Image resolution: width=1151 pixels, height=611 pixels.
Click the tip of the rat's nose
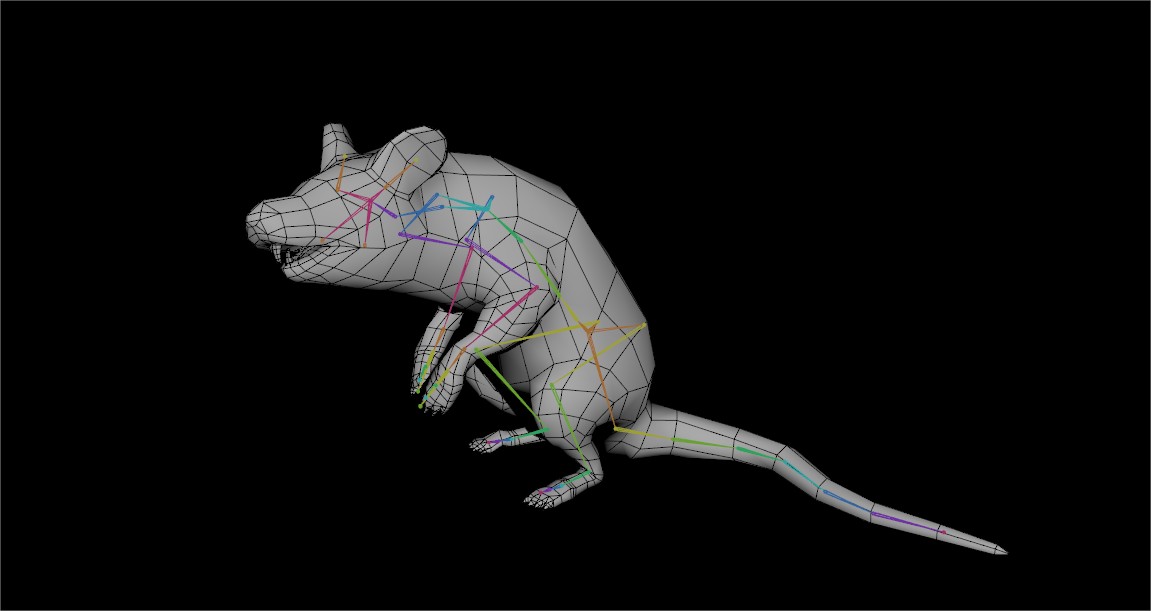pyautogui.click(x=251, y=221)
